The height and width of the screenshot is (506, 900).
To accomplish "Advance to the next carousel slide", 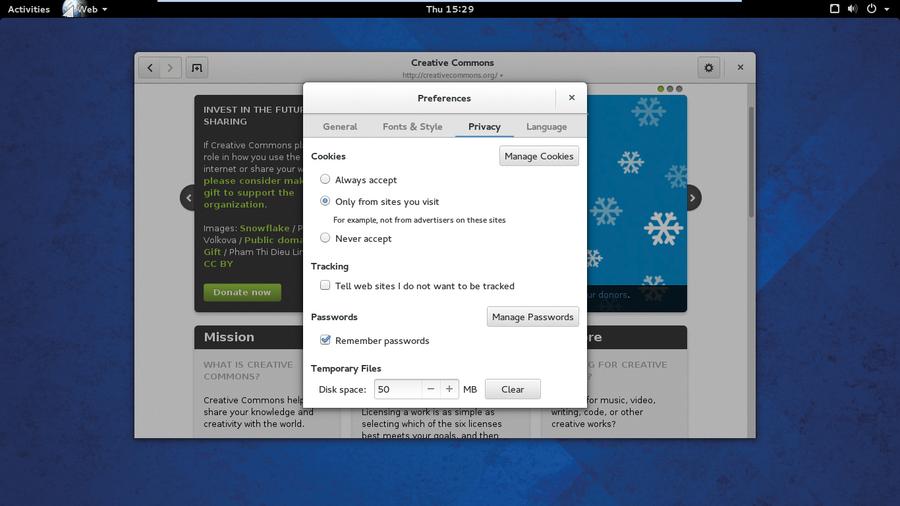I will [693, 198].
